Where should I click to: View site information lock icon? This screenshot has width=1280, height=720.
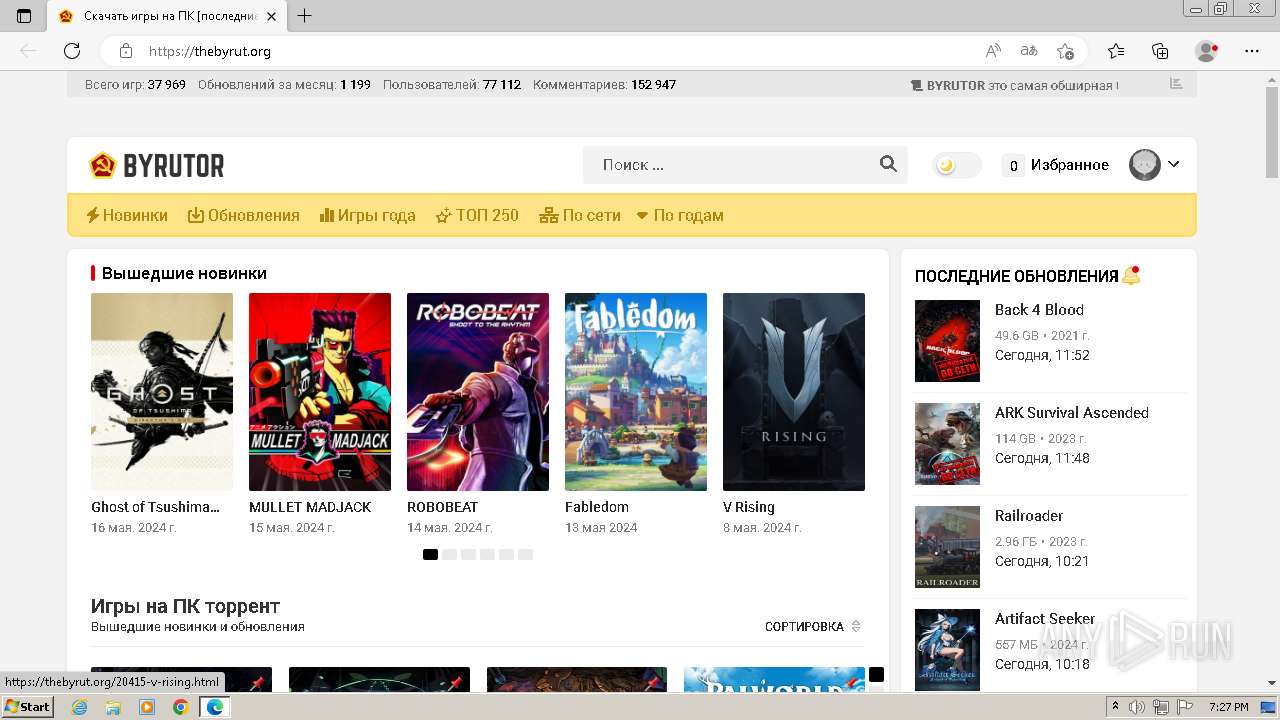(126, 51)
